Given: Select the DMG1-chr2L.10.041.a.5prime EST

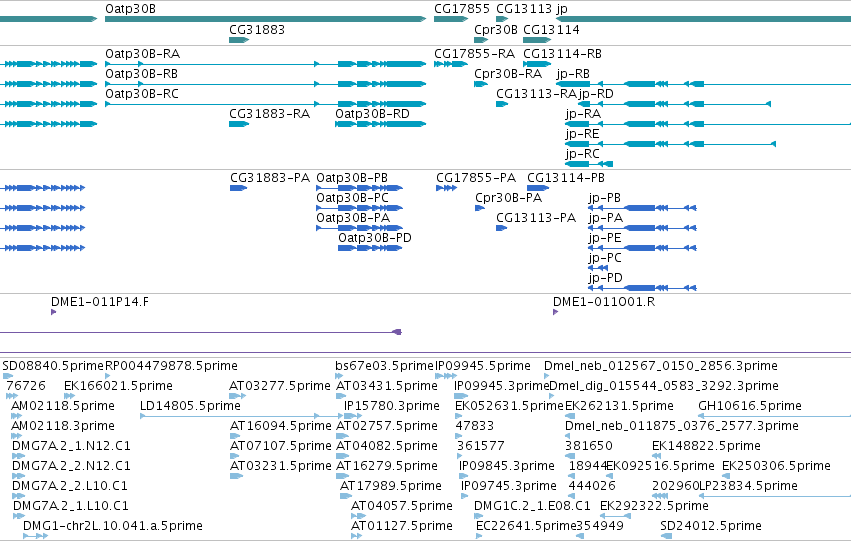Looking at the screenshot, I should 35,536.
